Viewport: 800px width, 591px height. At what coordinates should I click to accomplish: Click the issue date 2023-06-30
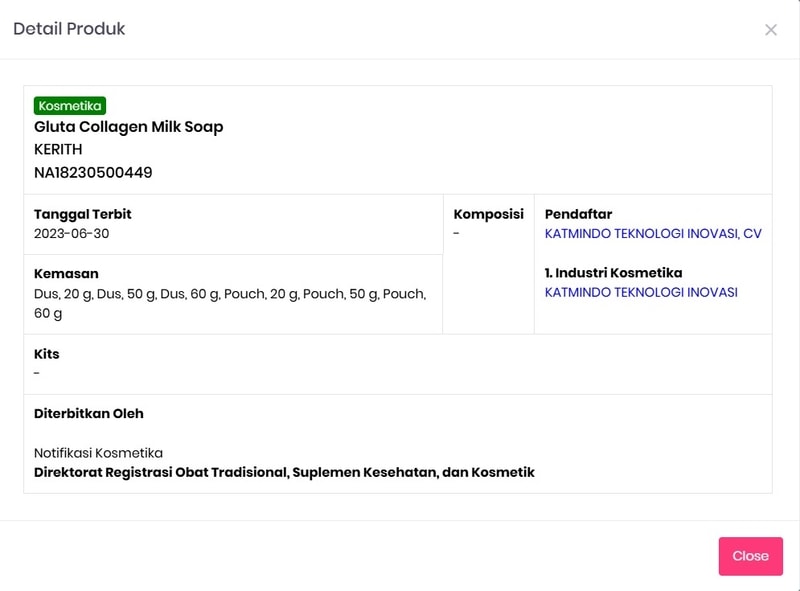point(72,234)
